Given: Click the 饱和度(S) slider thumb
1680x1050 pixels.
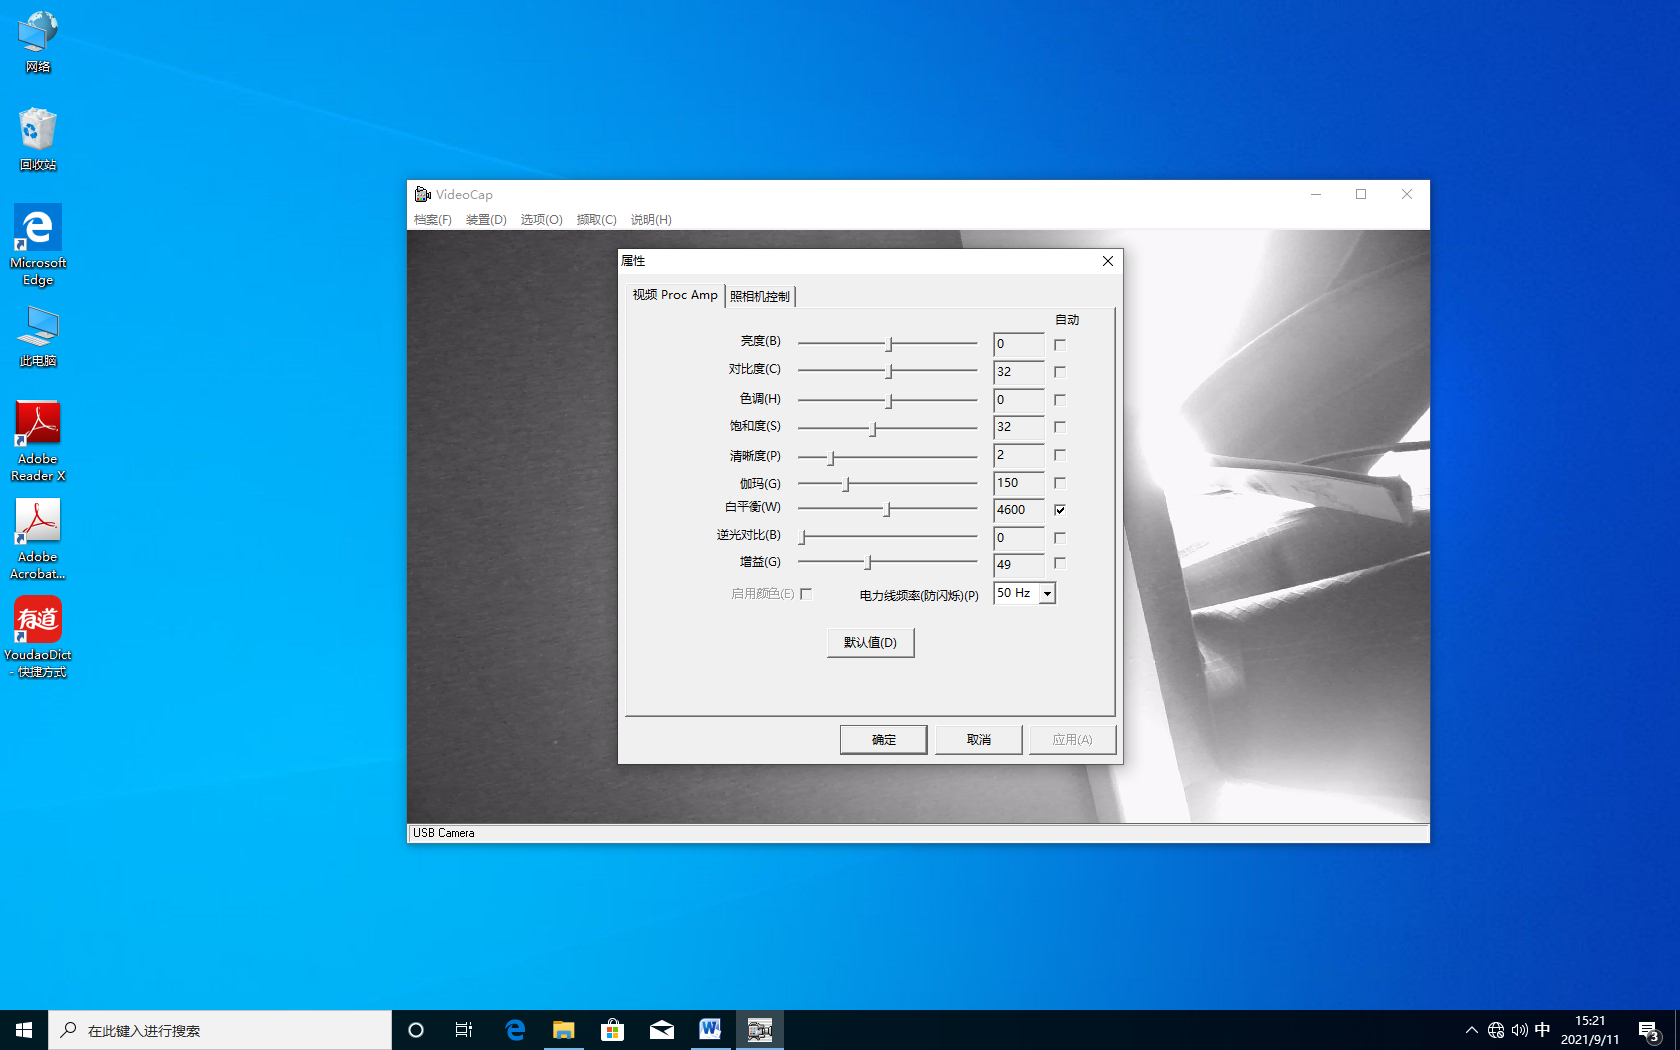Looking at the screenshot, I should tap(873, 428).
